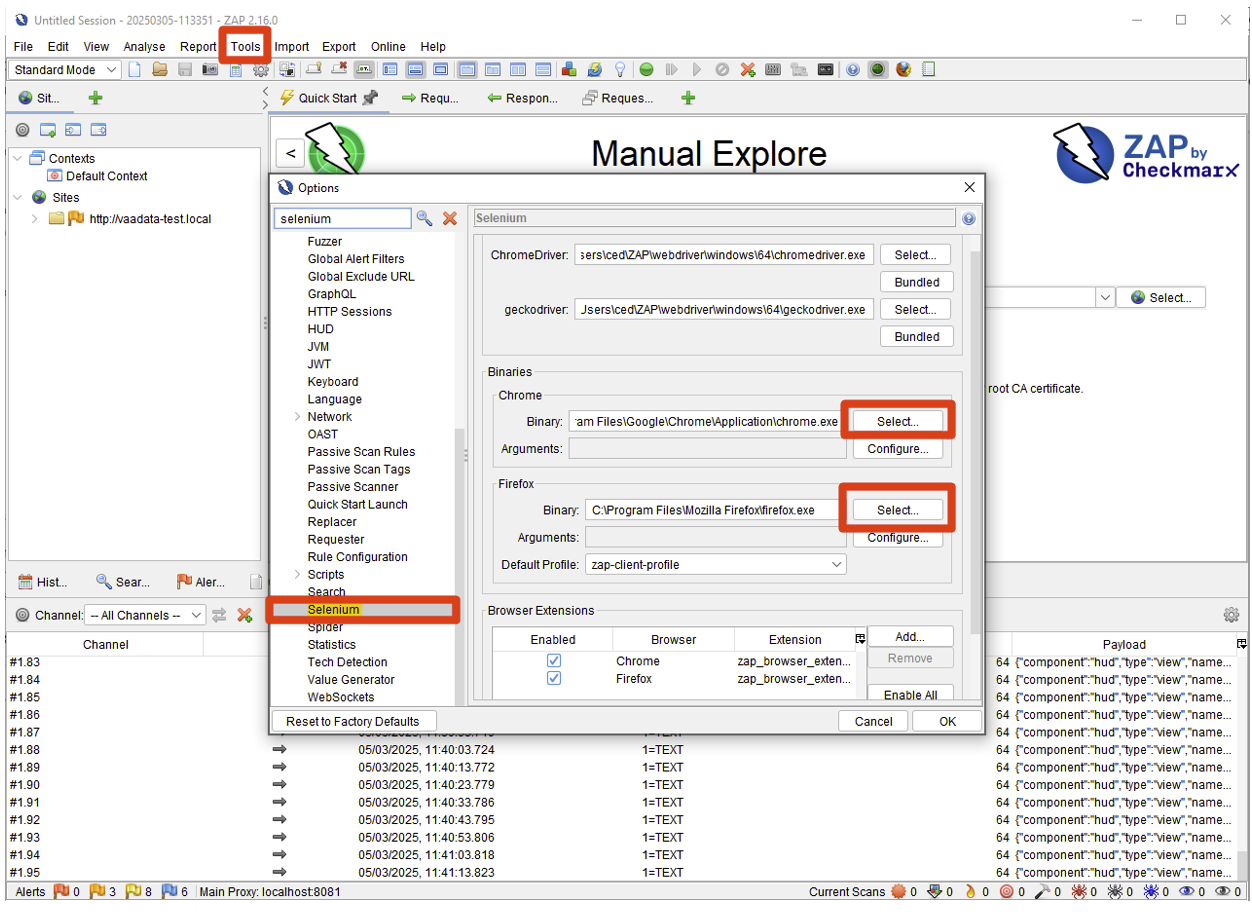1252x914 pixels.
Task: Click the magnifier icon beside options search box
Action: [x=425, y=218]
